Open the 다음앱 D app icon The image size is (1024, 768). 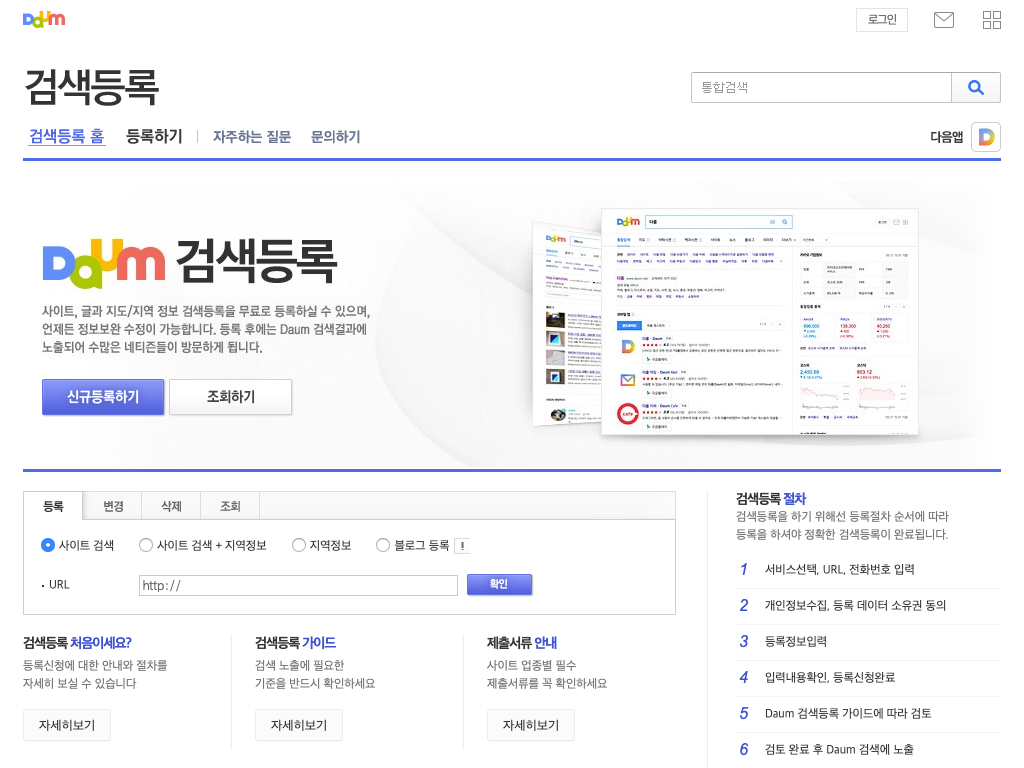(985, 137)
